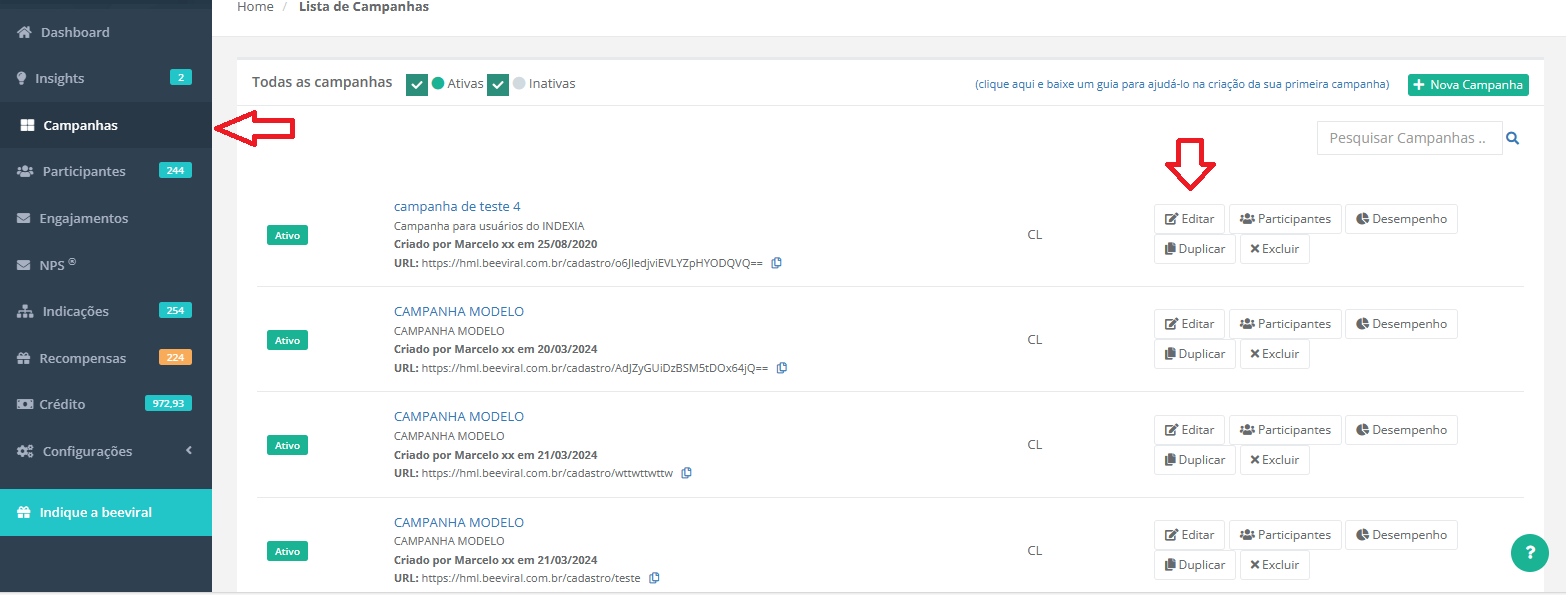This screenshot has height=595, width=1566.
Task: Click Editar for wttwttwttw campaign
Action: tap(1189, 430)
